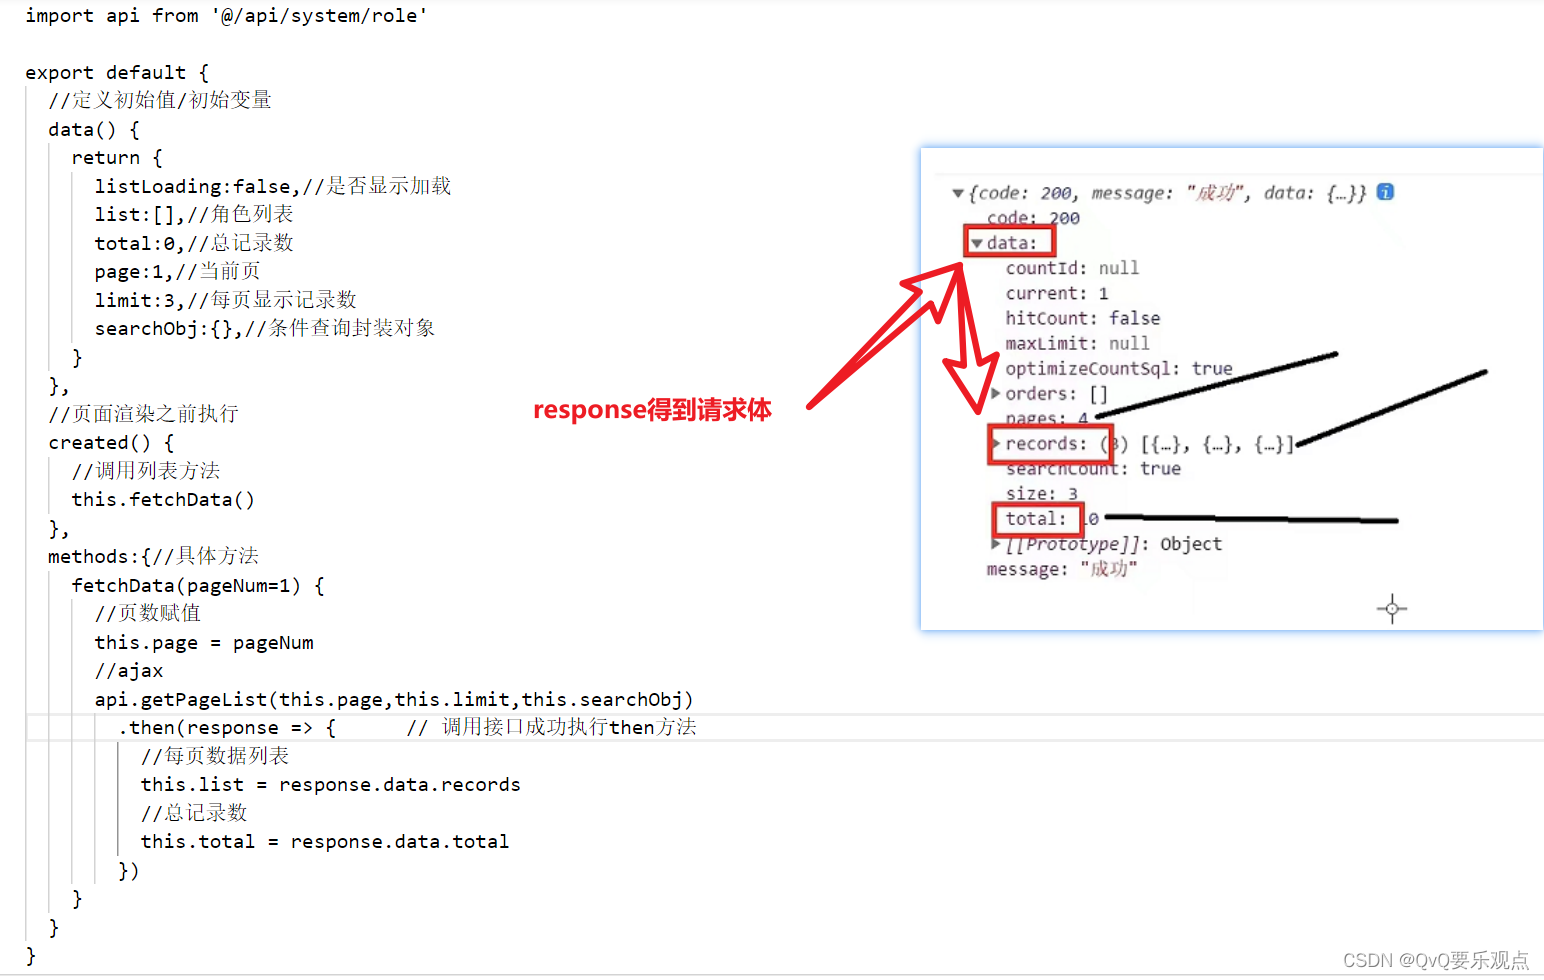
Task: Click the 'code: 200' console property
Action: click(1033, 218)
